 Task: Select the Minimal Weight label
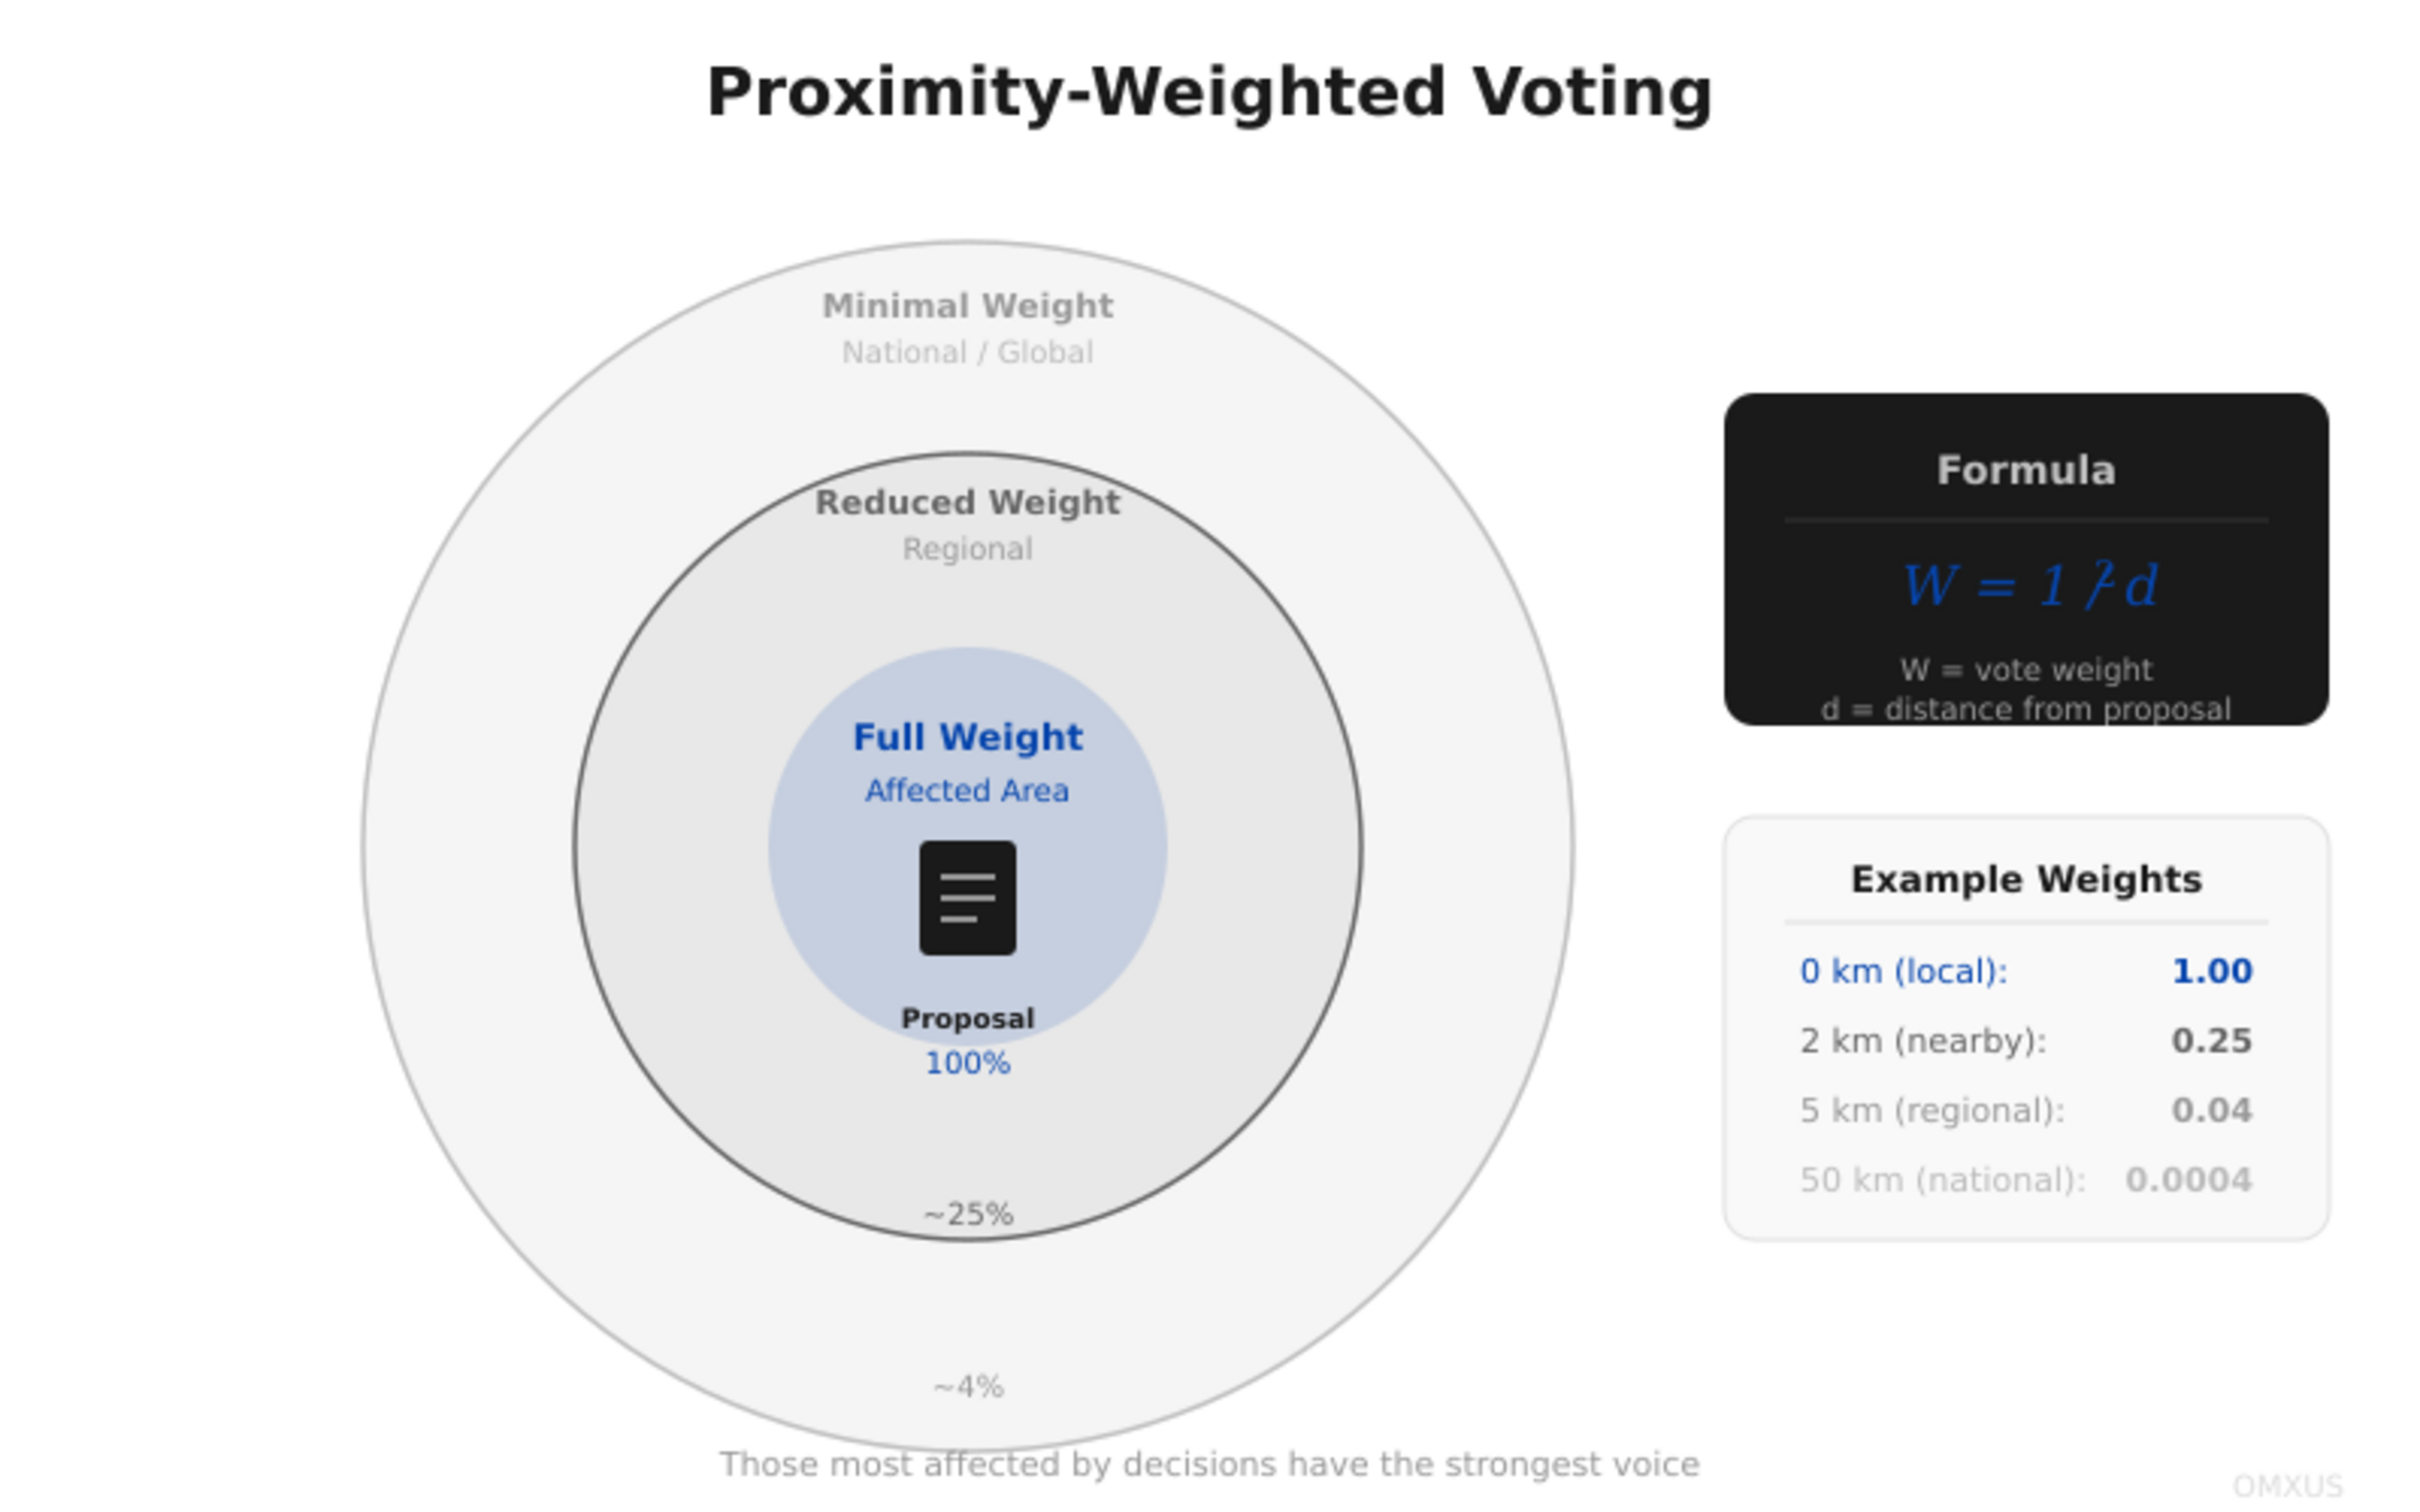point(967,305)
